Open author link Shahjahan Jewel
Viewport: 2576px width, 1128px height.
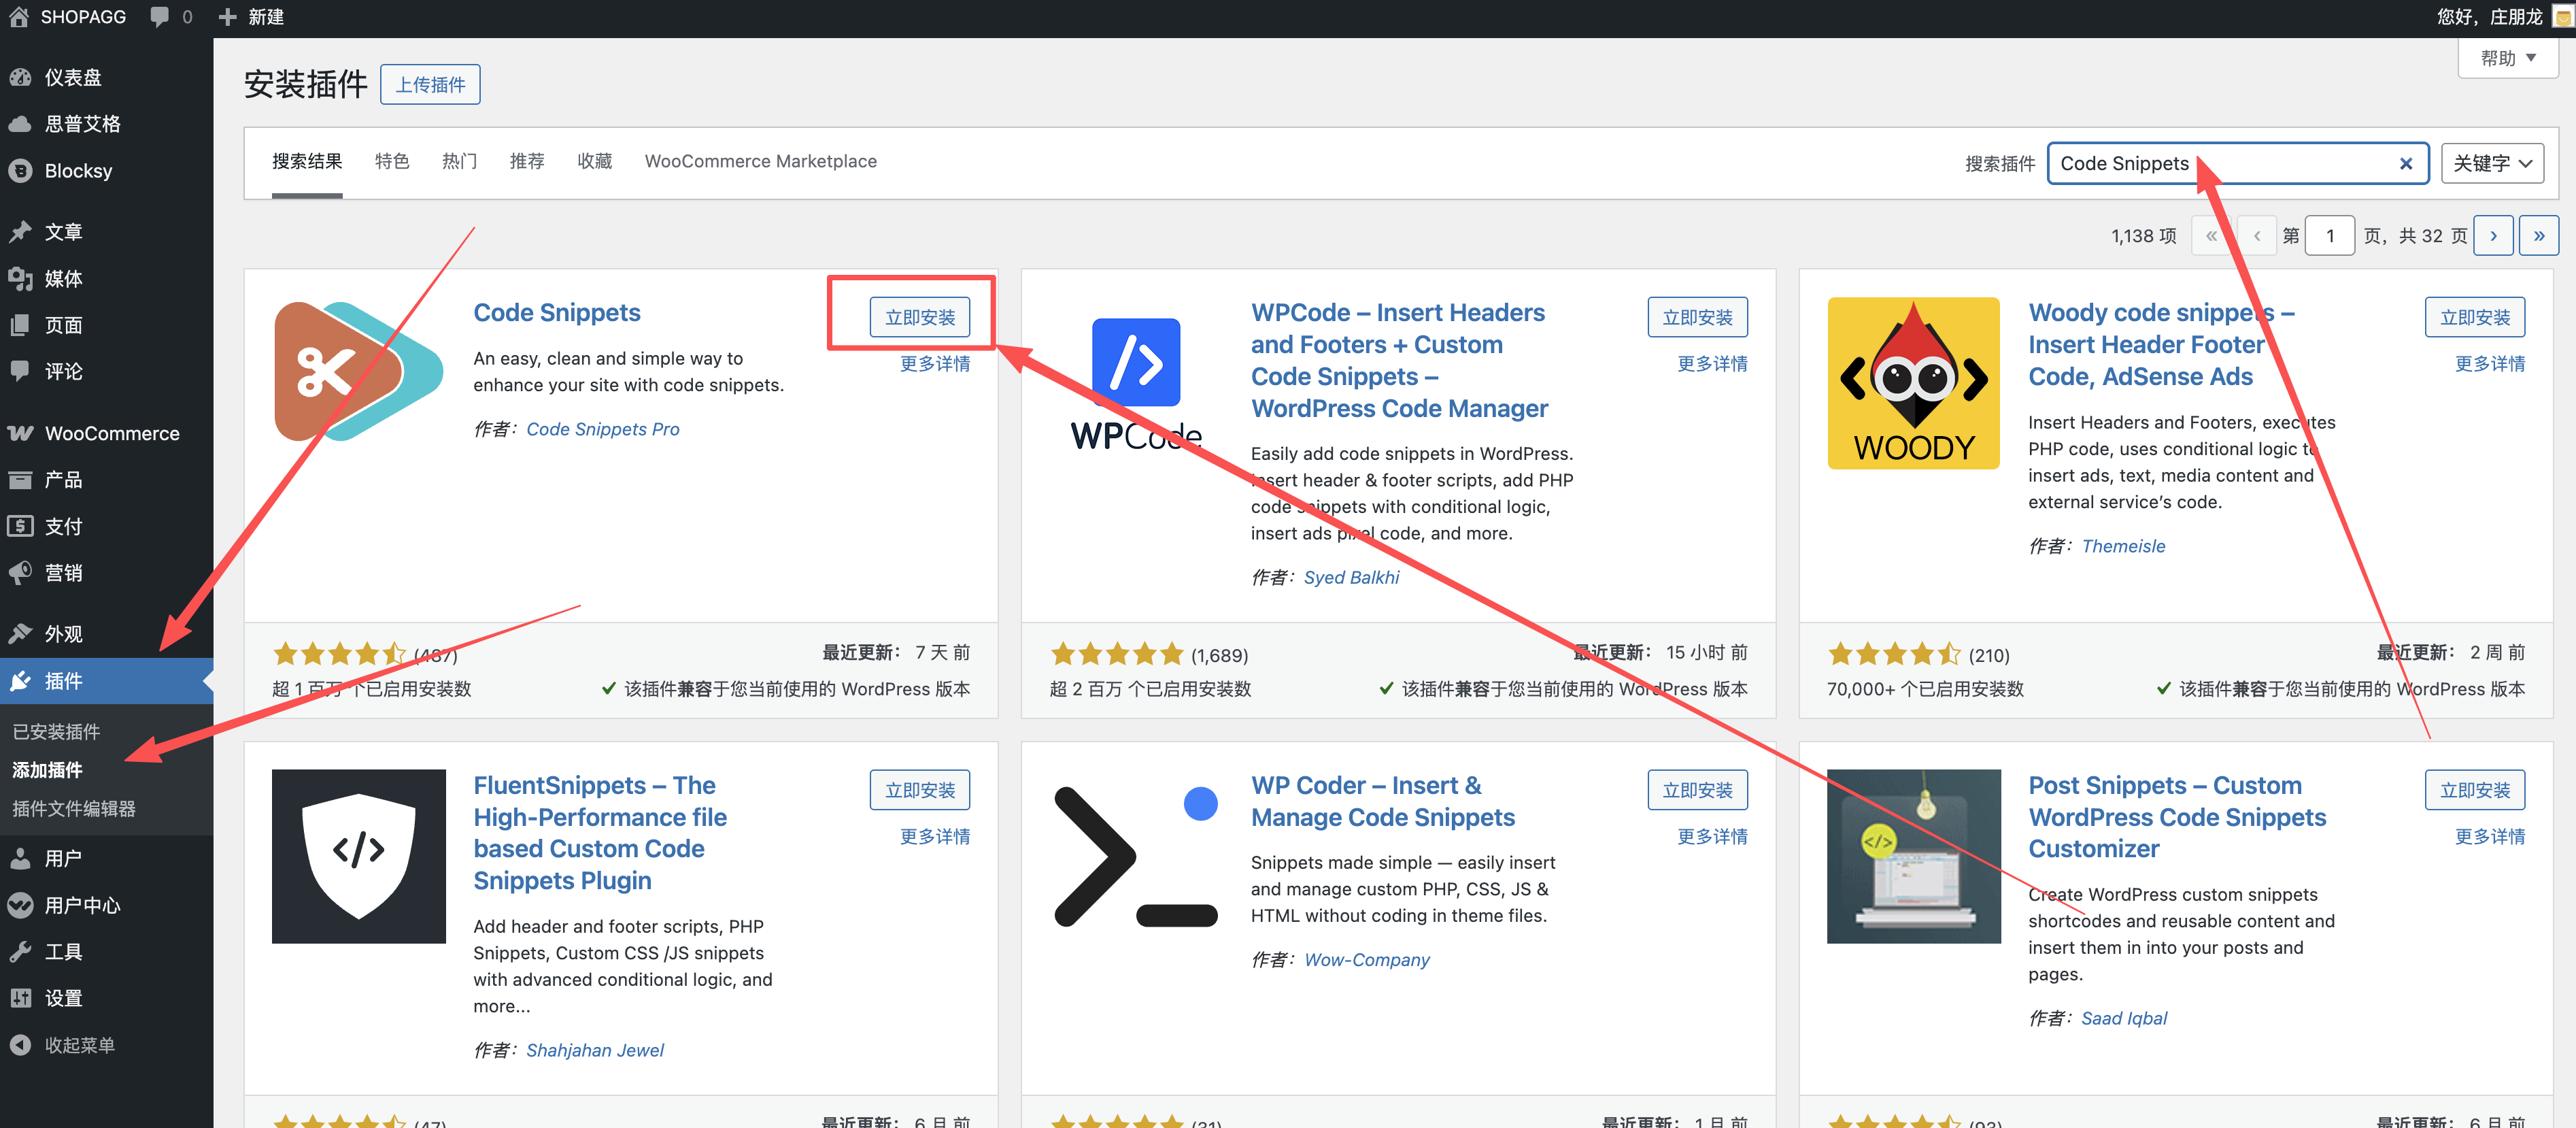click(595, 1050)
